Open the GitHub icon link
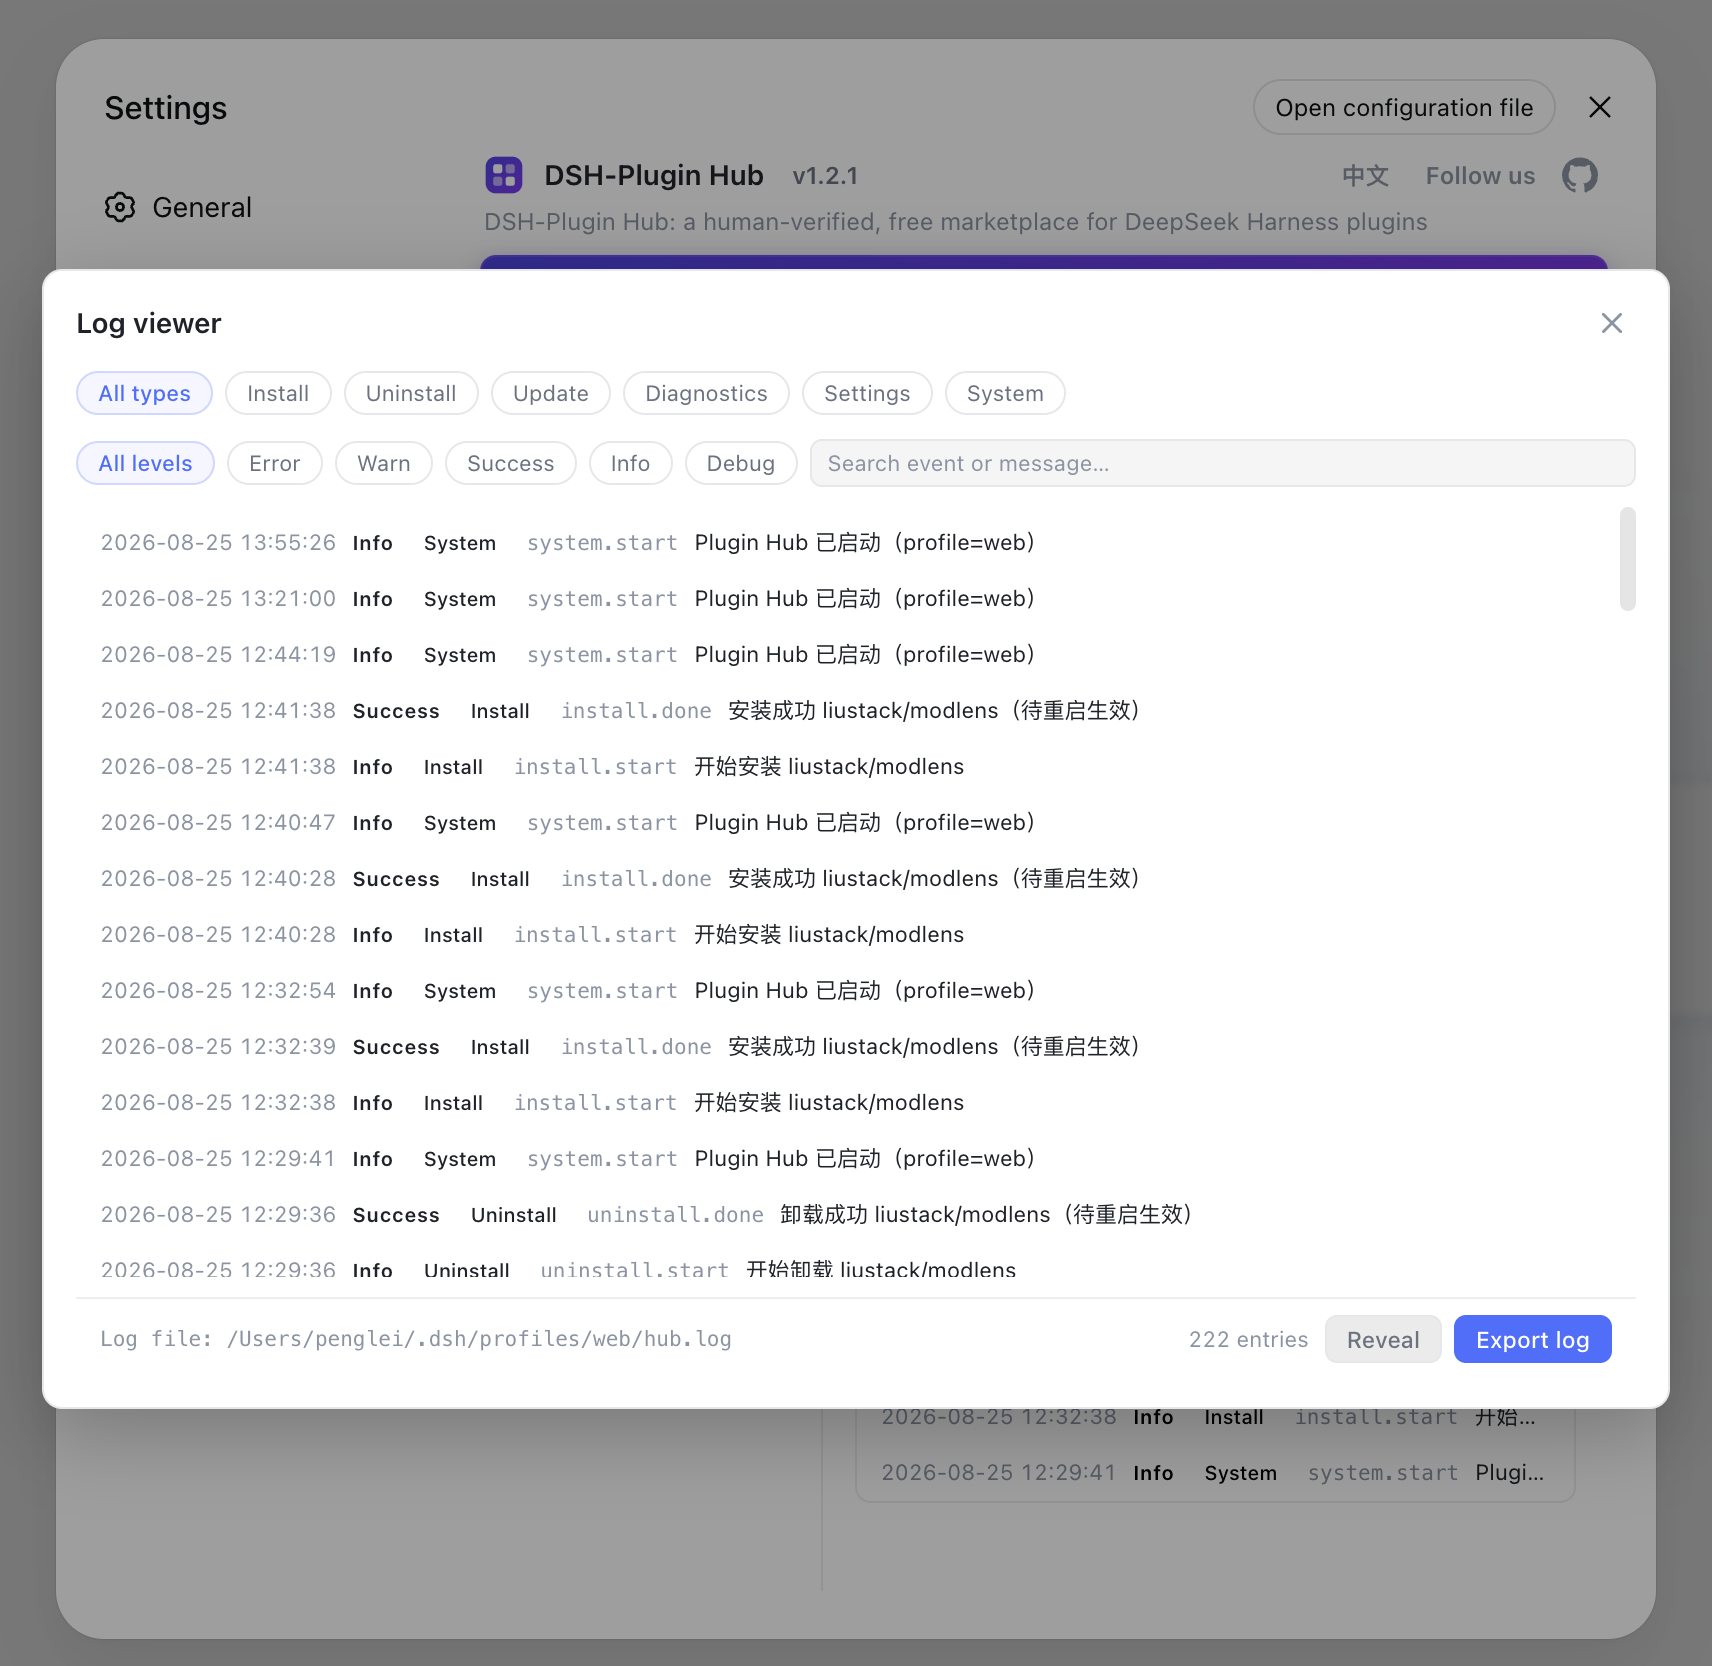 1579,175
